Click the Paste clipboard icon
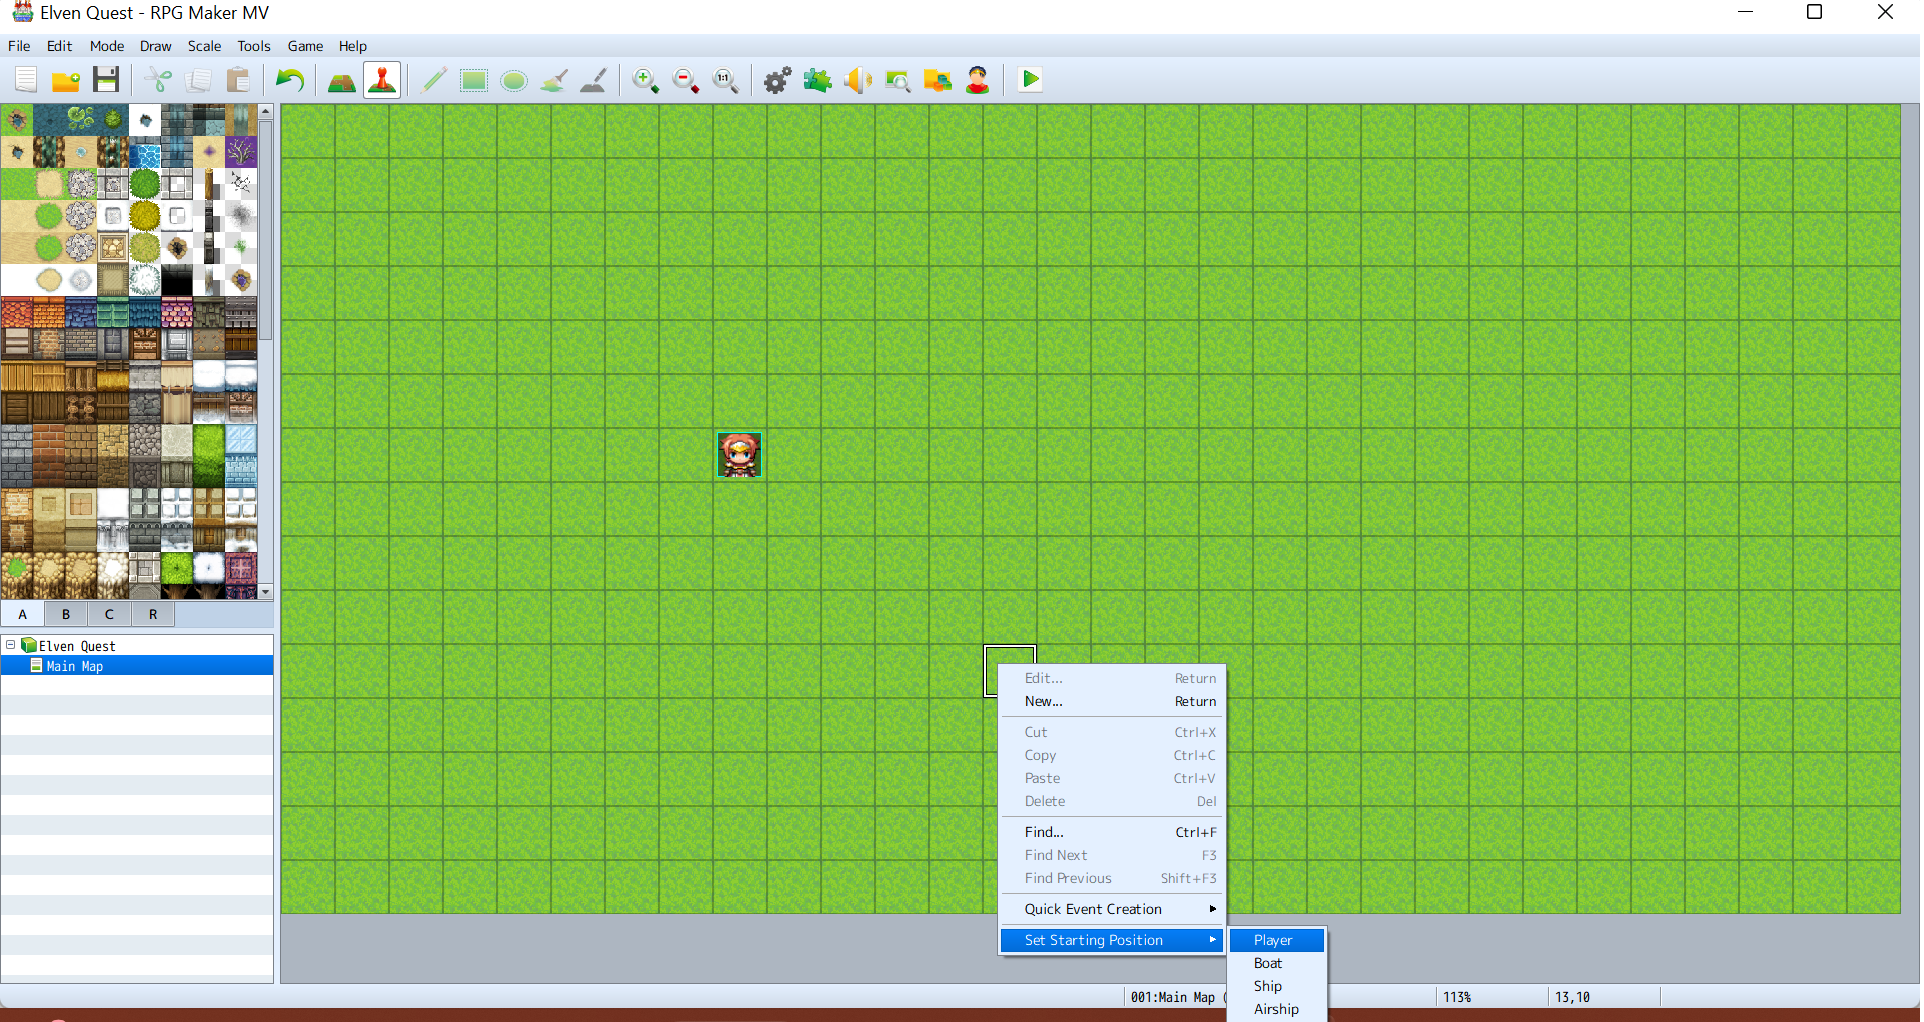Image resolution: width=1924 pixels, height=1022 pixels. coord(238,80)
